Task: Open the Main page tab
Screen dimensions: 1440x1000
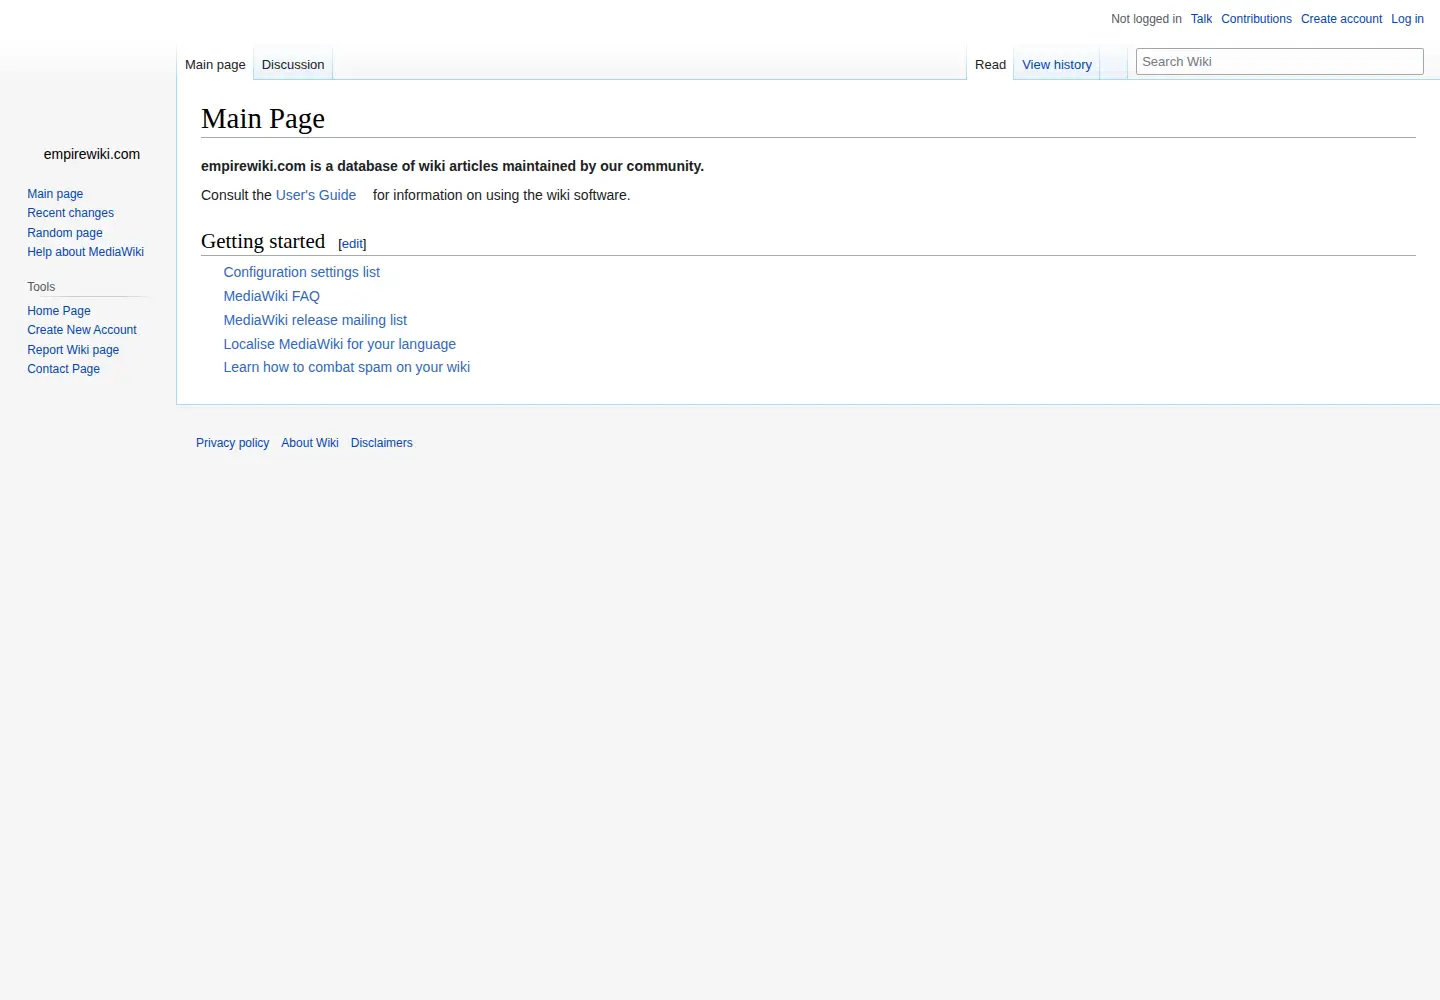Action: click(x=215, y=64)
